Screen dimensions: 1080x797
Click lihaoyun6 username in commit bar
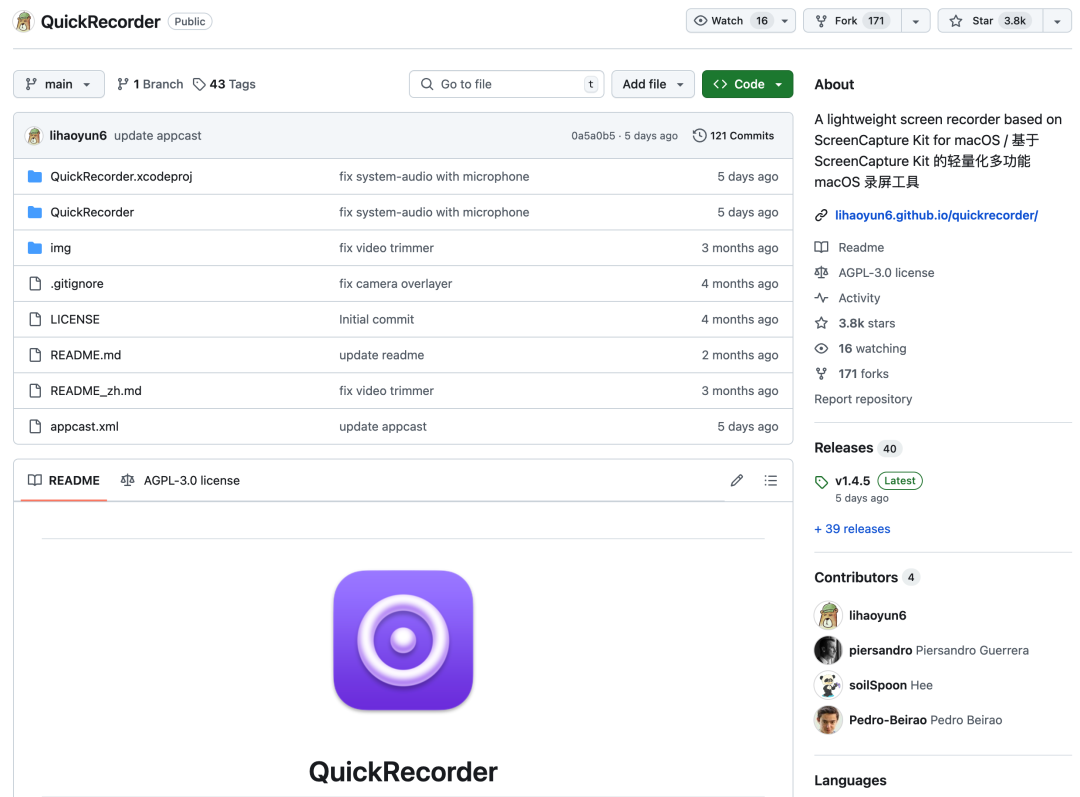pos(78,136)
